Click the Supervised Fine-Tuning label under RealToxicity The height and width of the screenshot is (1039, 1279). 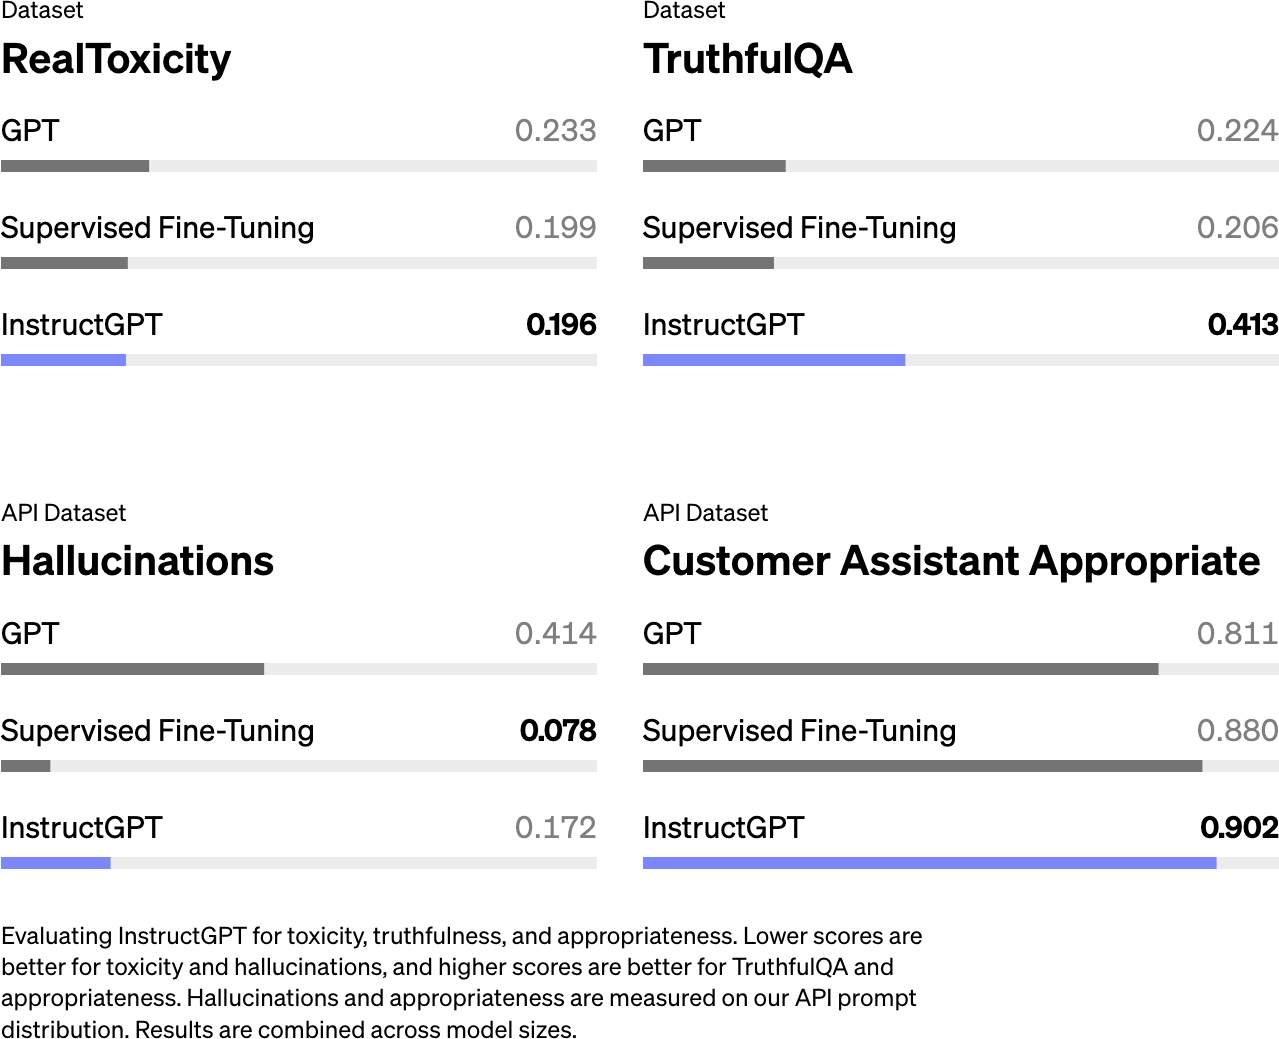158,228
